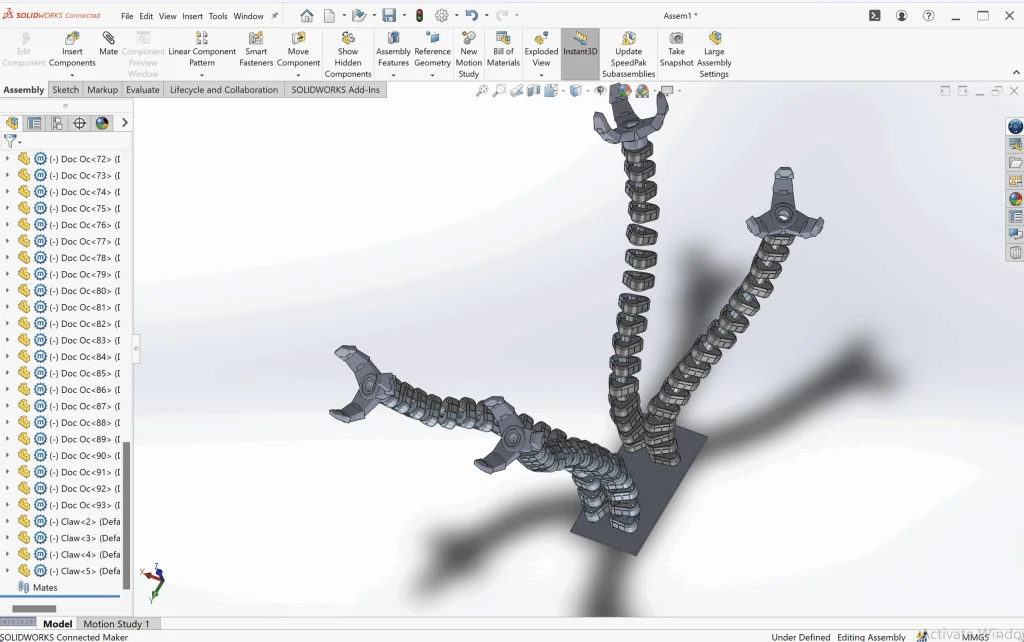Open the Section View tool
Image resolution: width=1024 pixels, height=642 pixels.
pyautogui.click(x=534, y=89)
